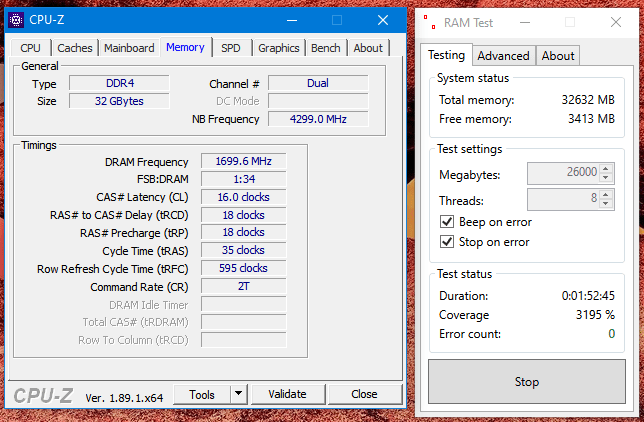The height and width of the screenshot is (422, 644).
Task: Open the Advanced tab in RAM Test
Action: (x=504, y=55)
